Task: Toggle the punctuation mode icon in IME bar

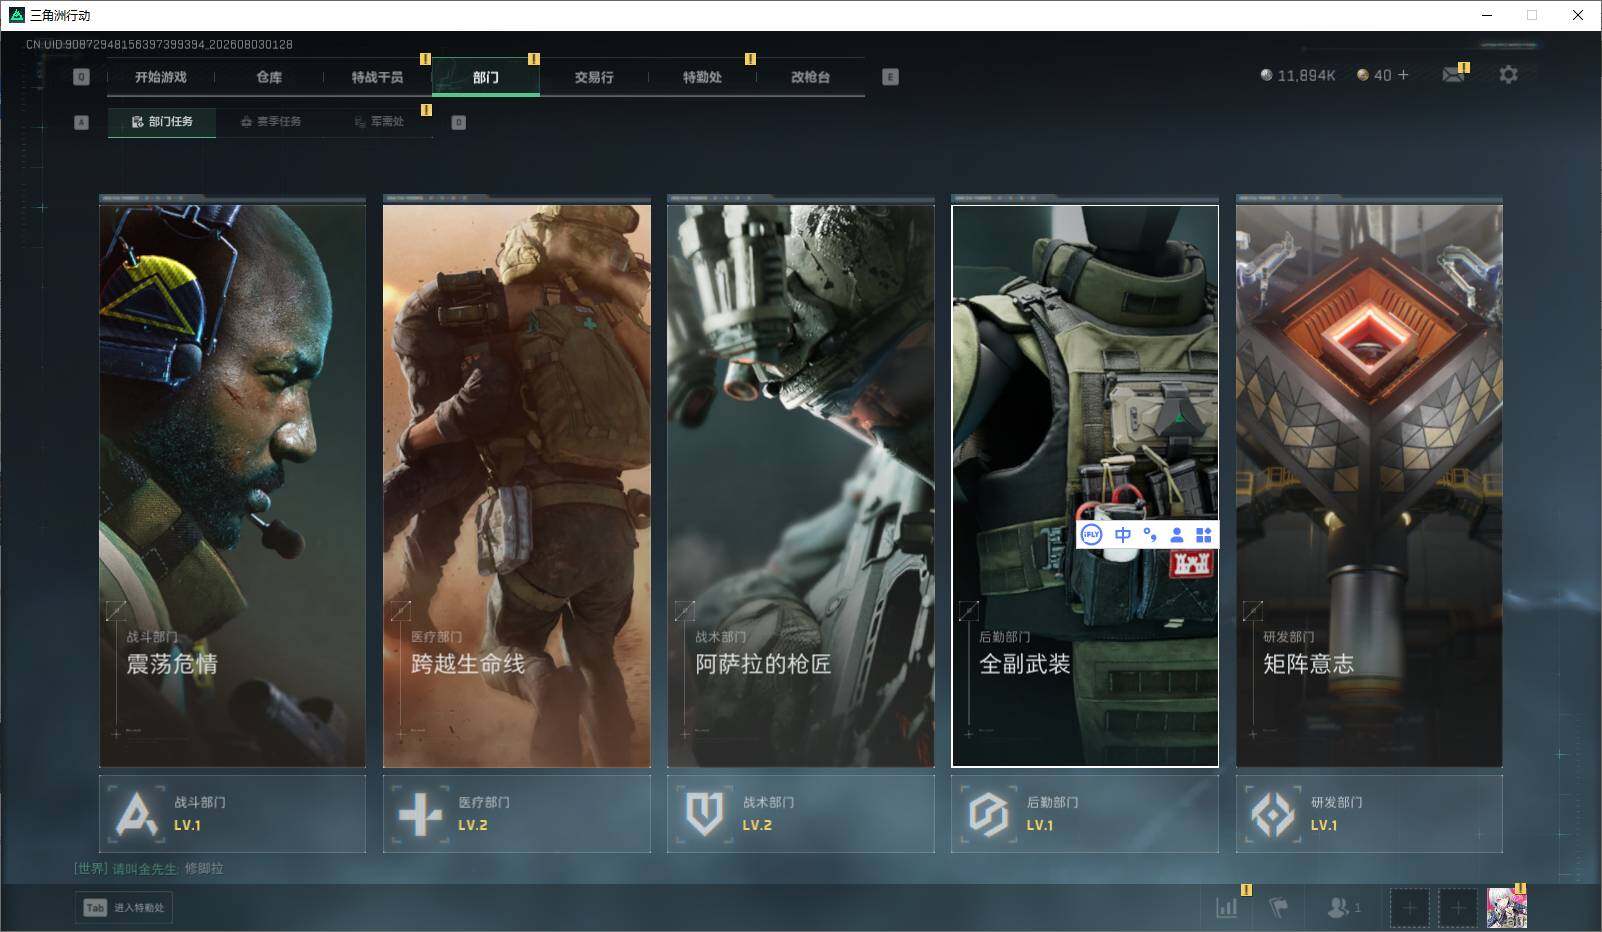Action: [x=1150, y=535]
